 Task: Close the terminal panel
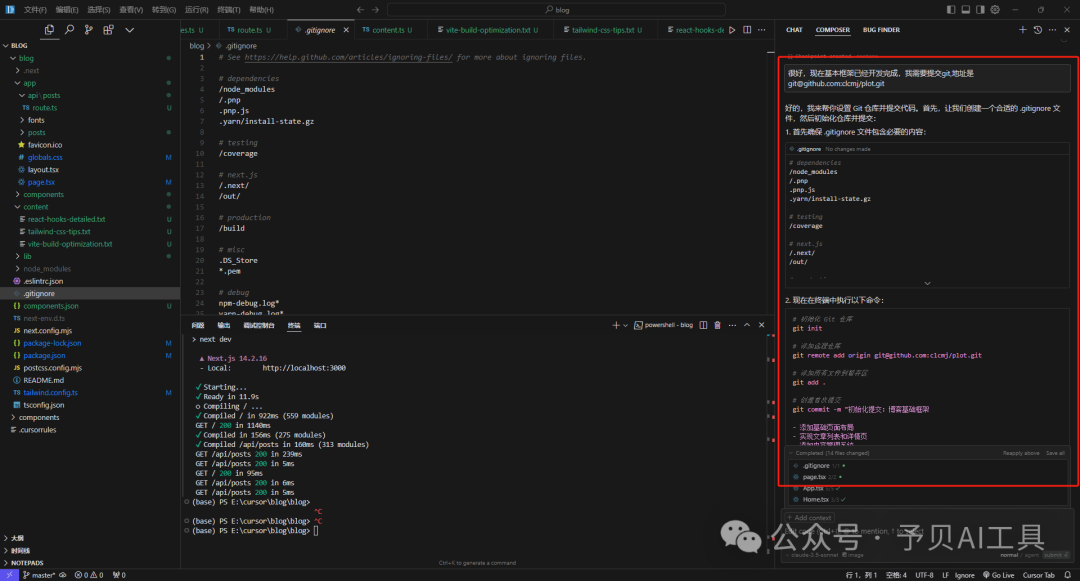coord(761,325)
